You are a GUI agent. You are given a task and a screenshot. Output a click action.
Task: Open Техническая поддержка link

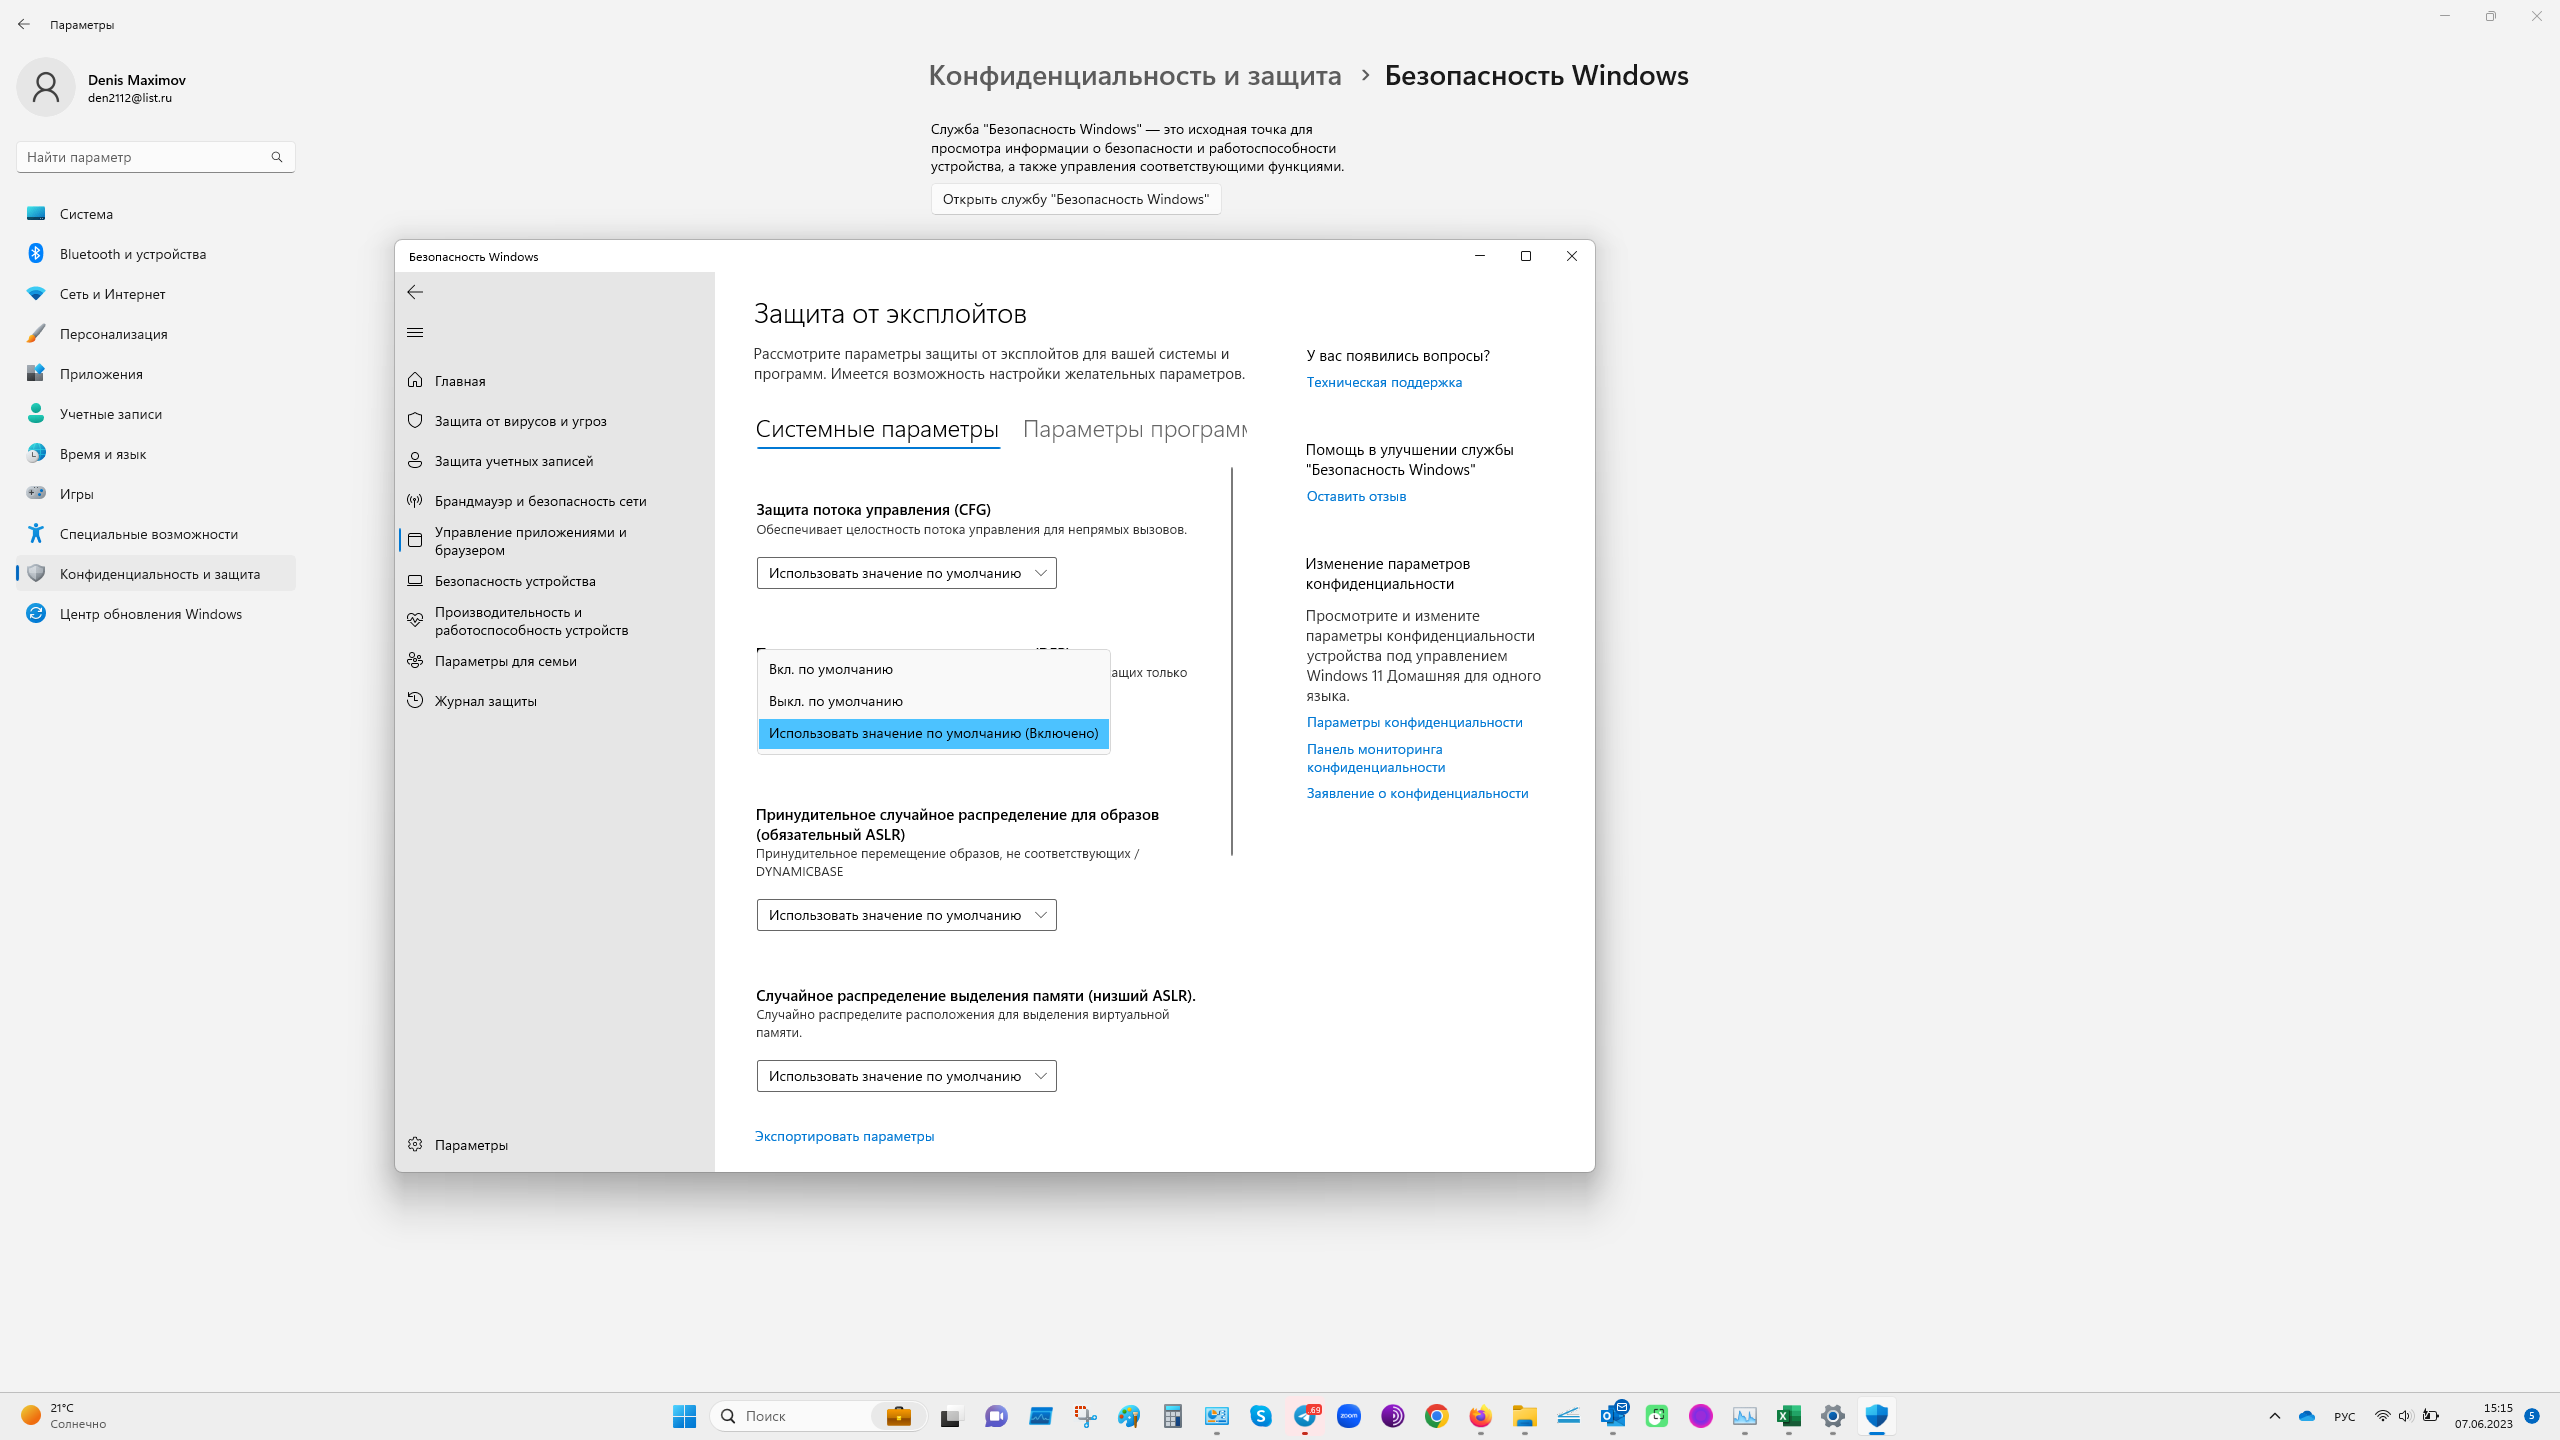point(1384,382)
